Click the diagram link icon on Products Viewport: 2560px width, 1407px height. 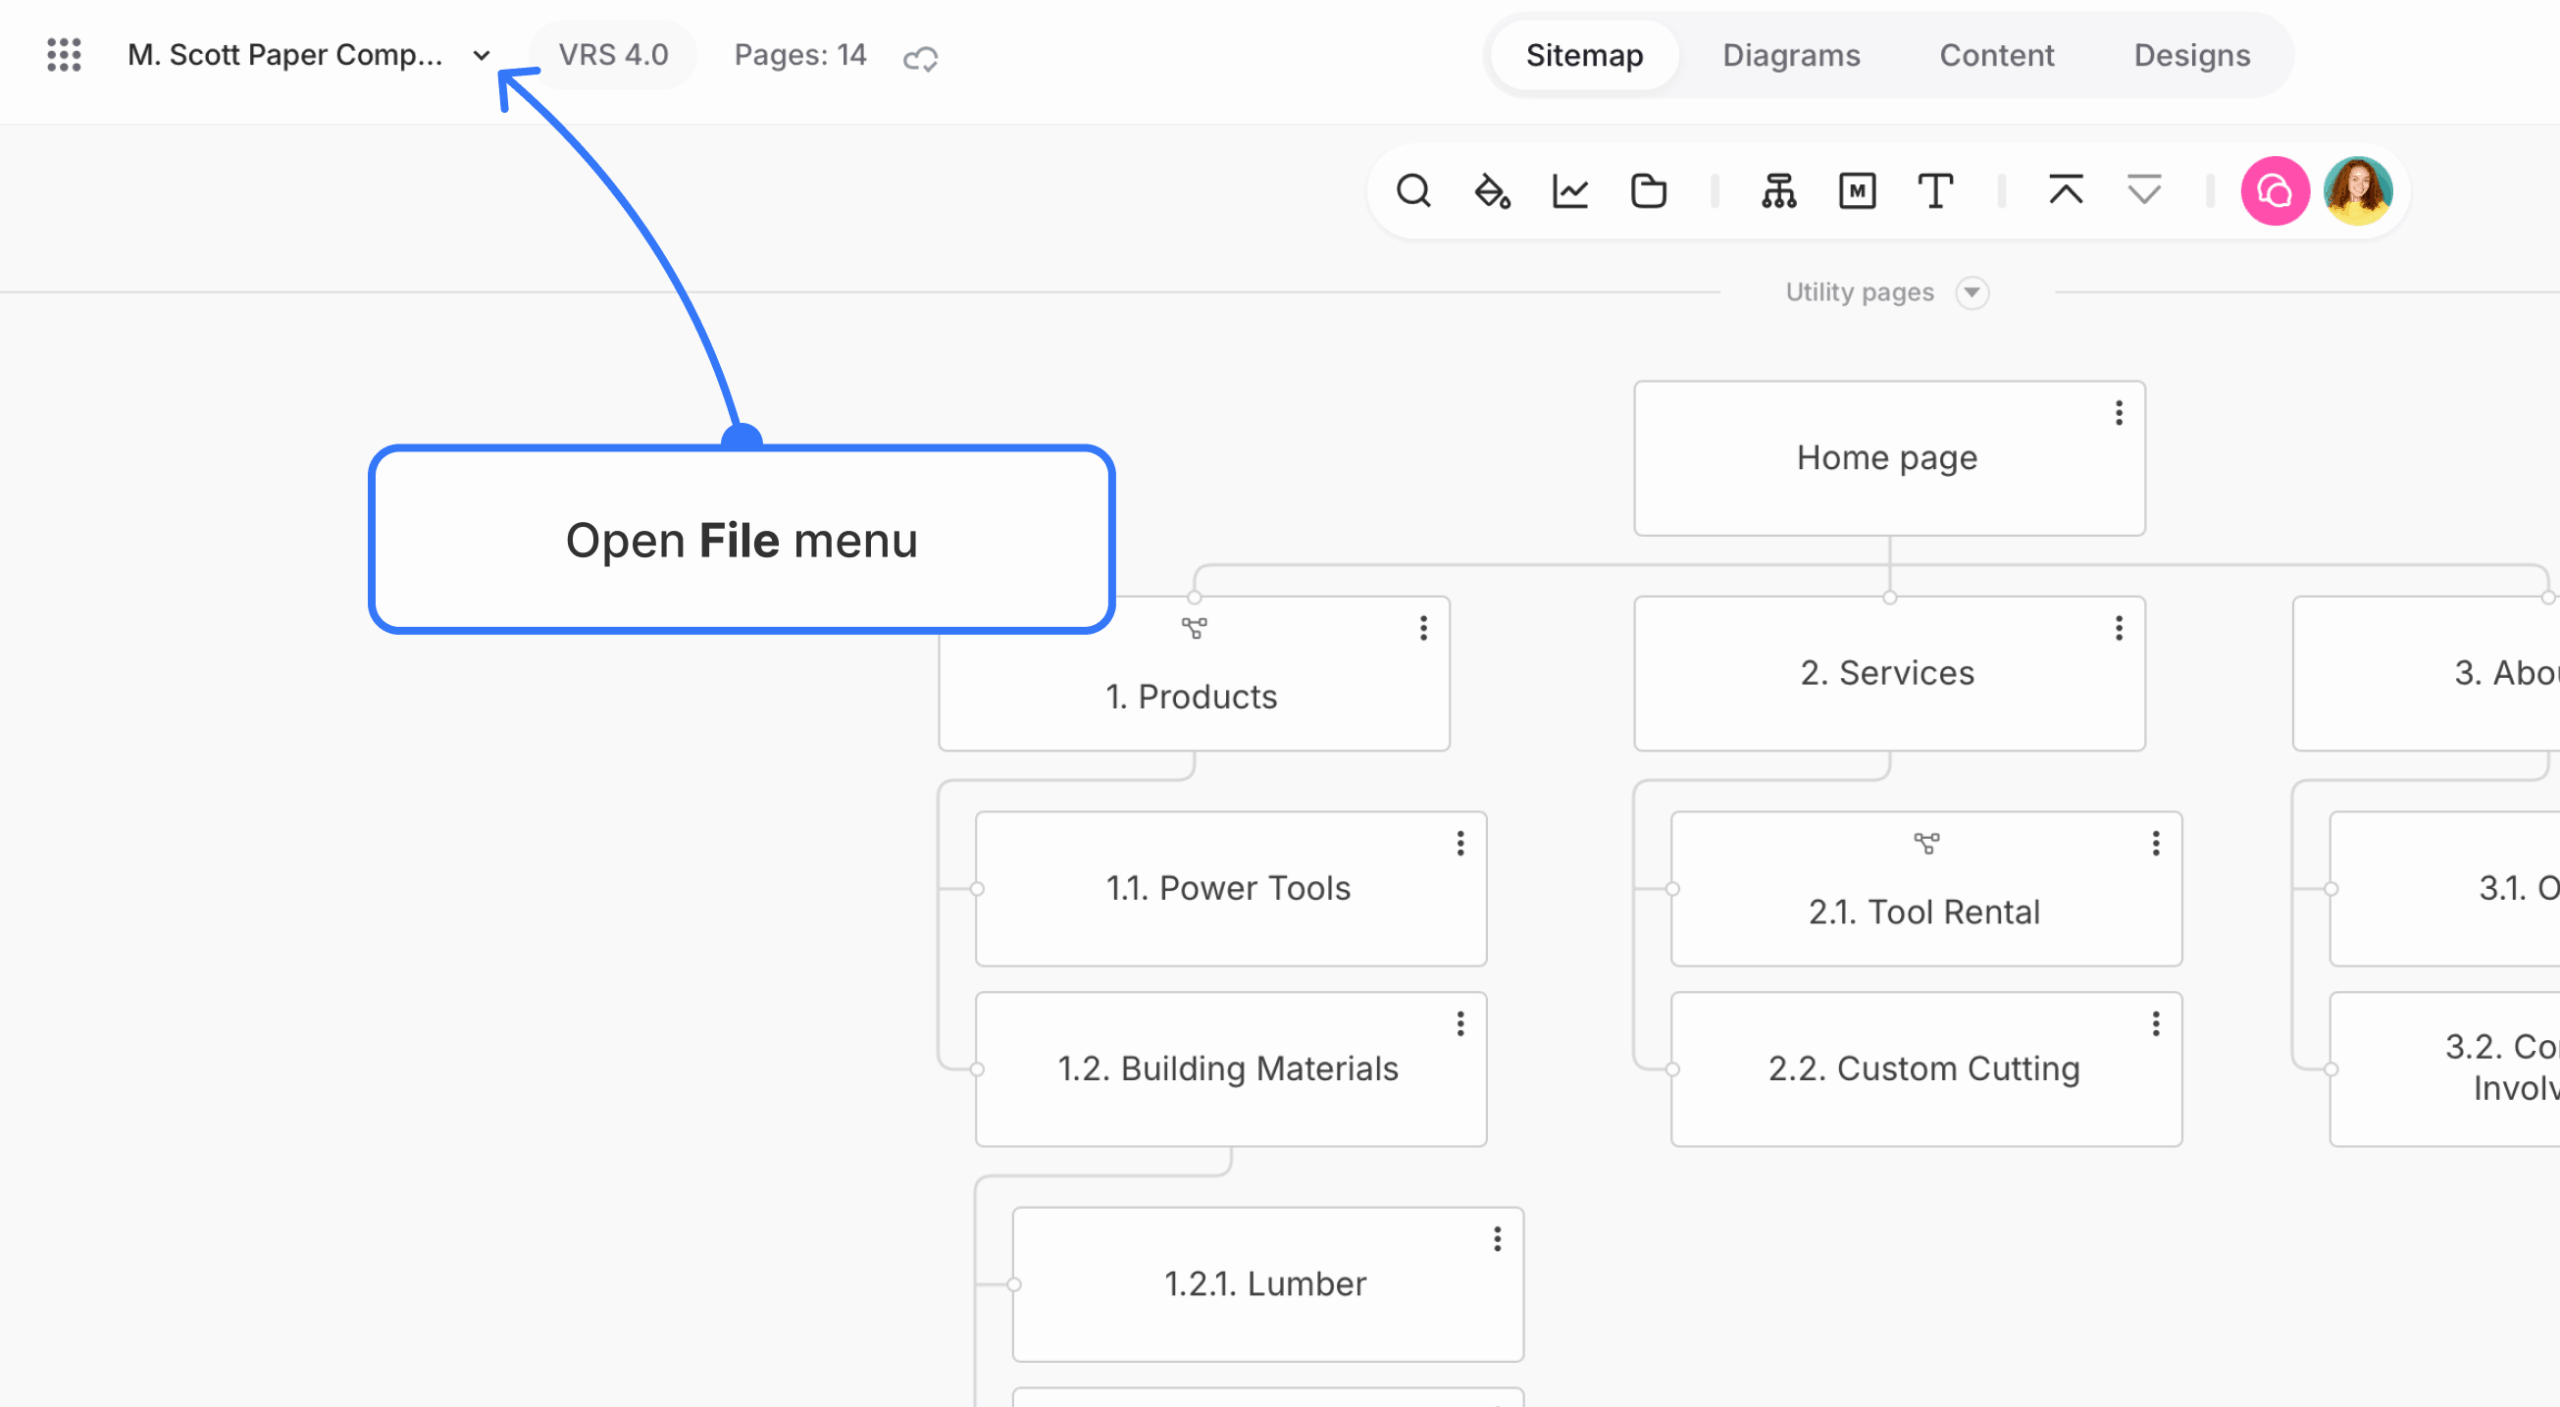(x=1194, y=628)
